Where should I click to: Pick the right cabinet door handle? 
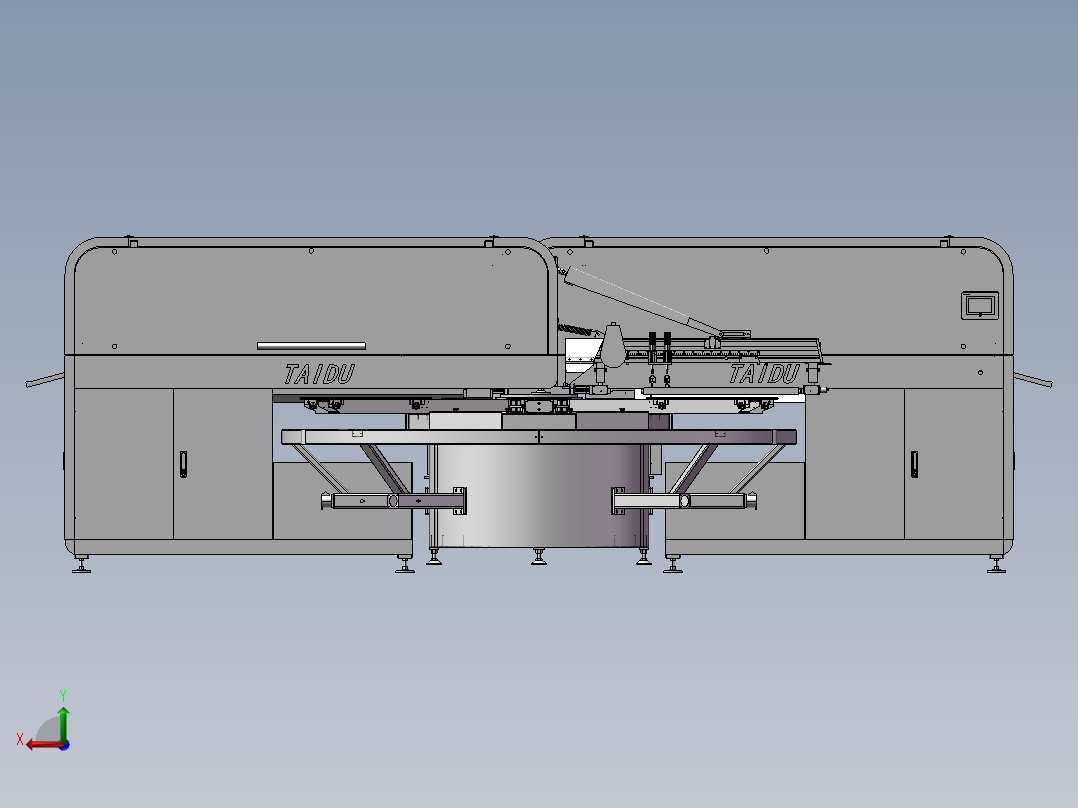tap(914, 464)
